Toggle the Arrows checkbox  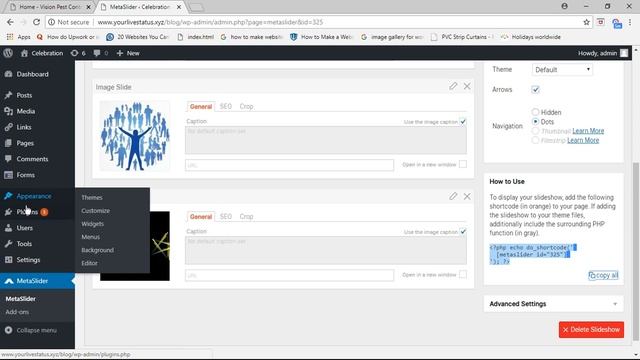(x=536, y=89)
